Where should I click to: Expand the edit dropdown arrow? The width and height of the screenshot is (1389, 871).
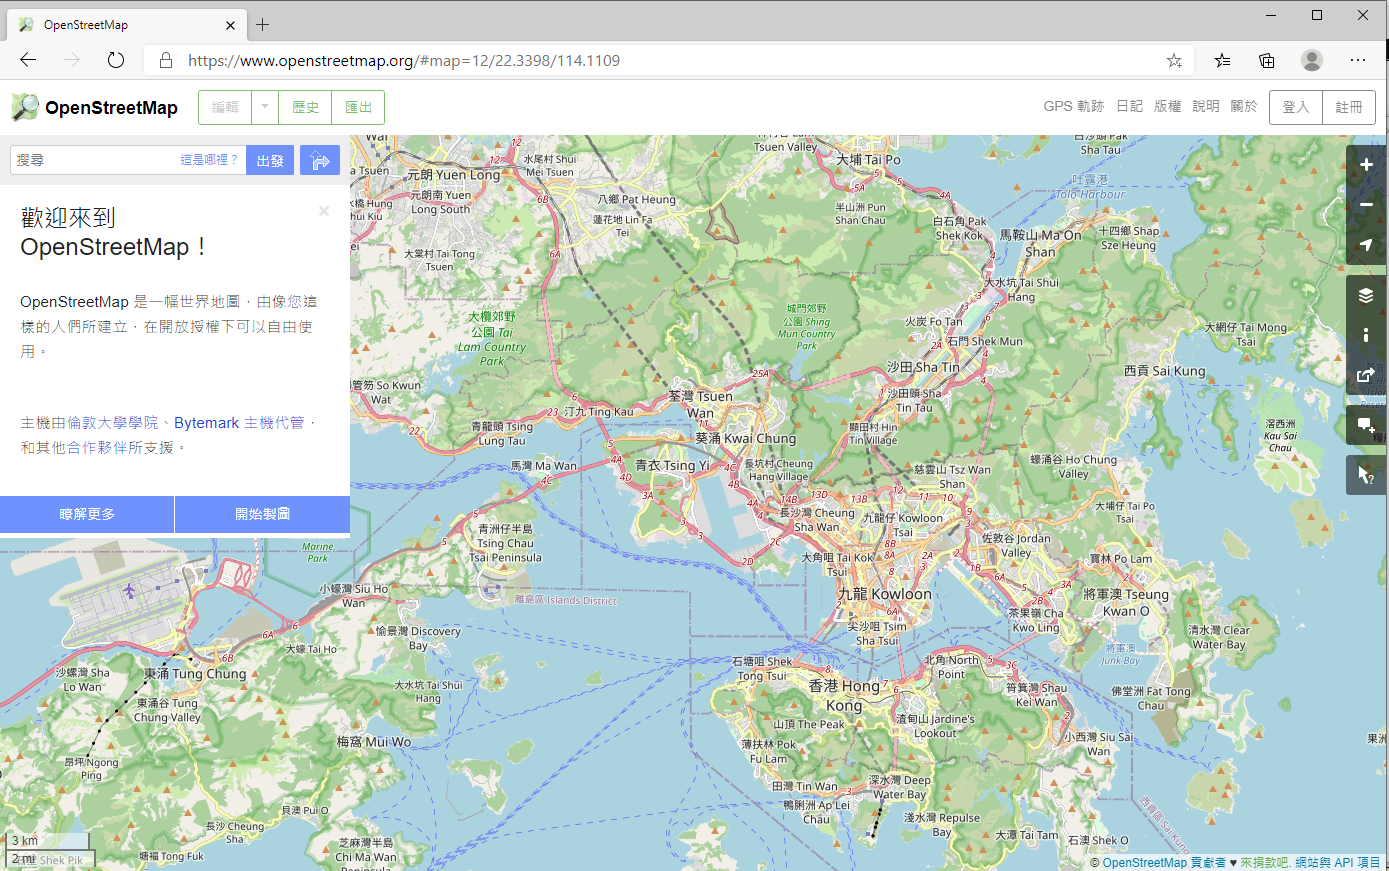click(265, 107)
